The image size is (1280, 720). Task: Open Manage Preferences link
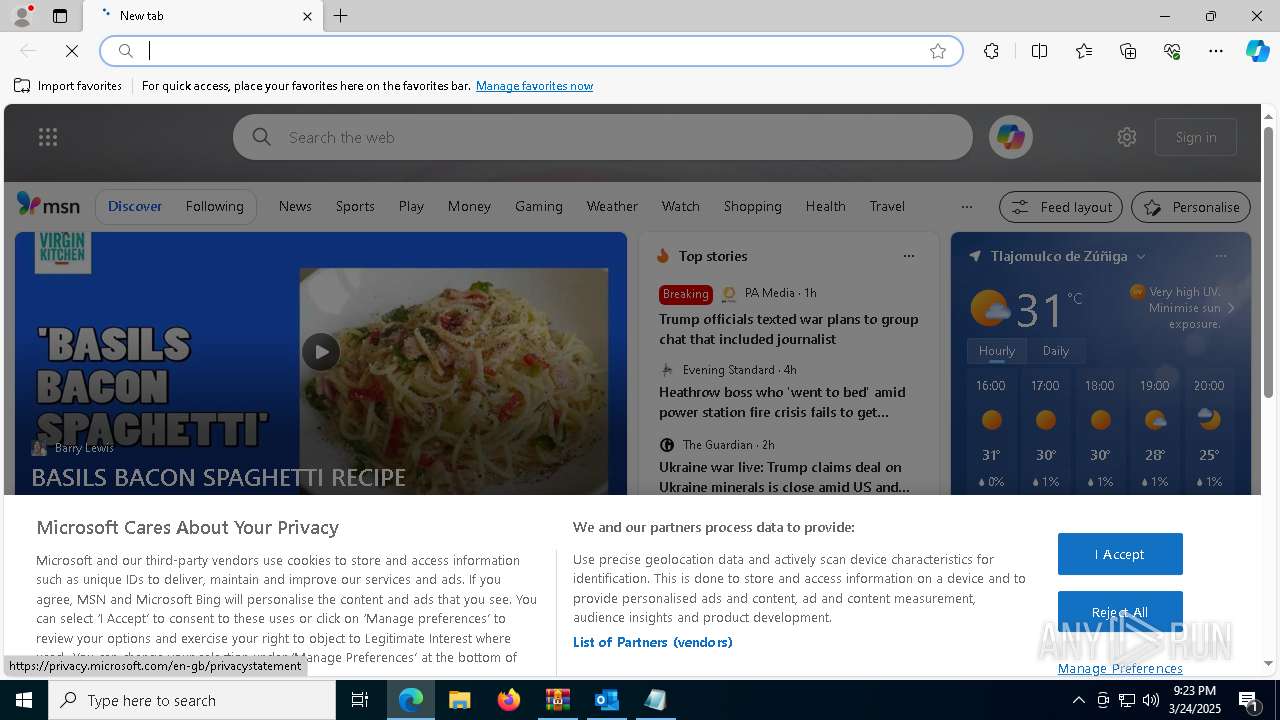(x=1120, y=668)
